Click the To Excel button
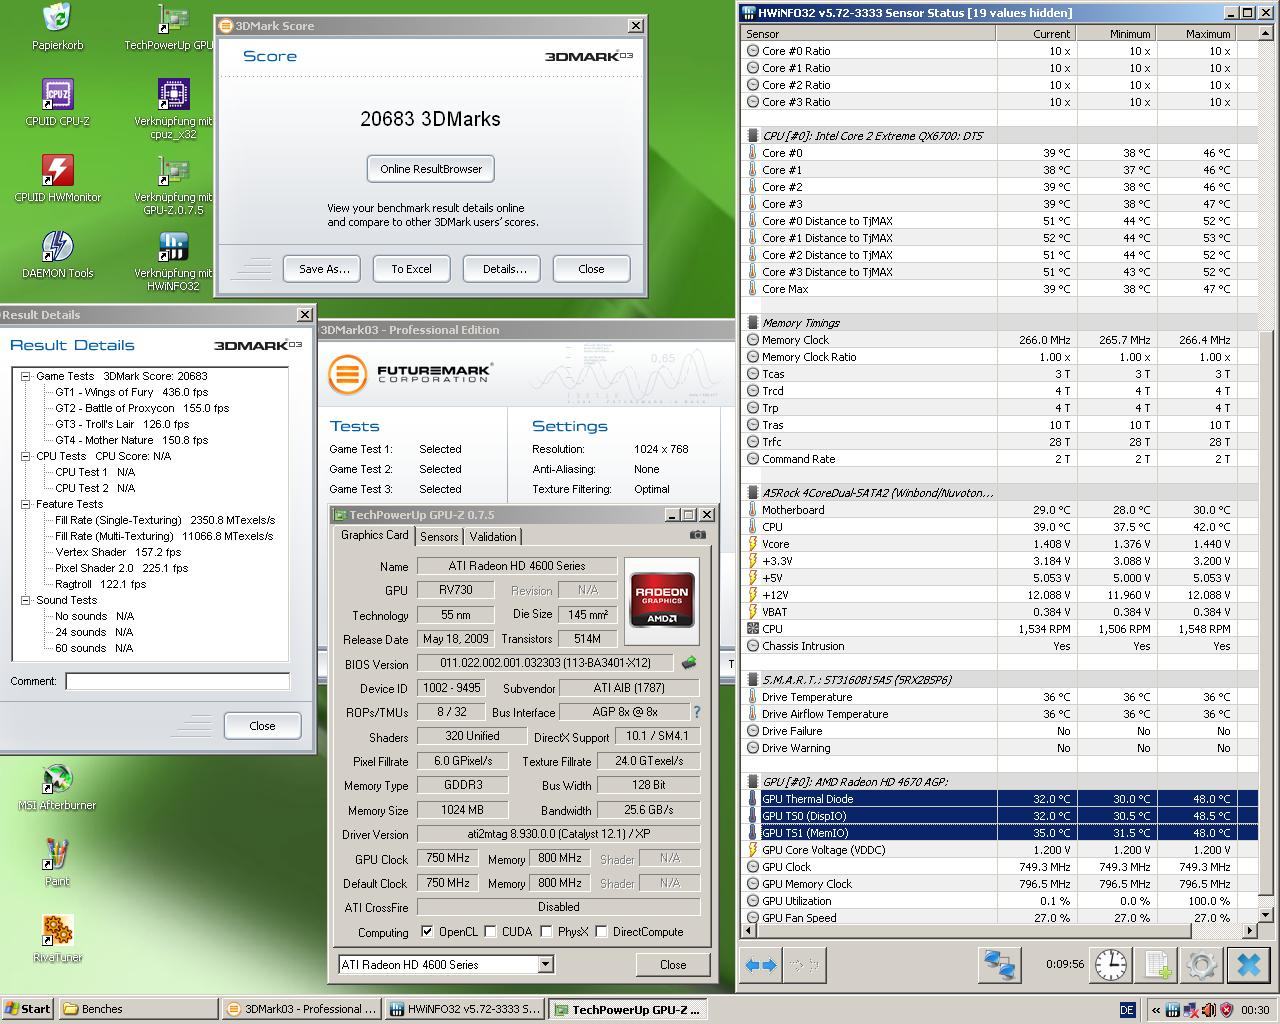 pos(411,269)
